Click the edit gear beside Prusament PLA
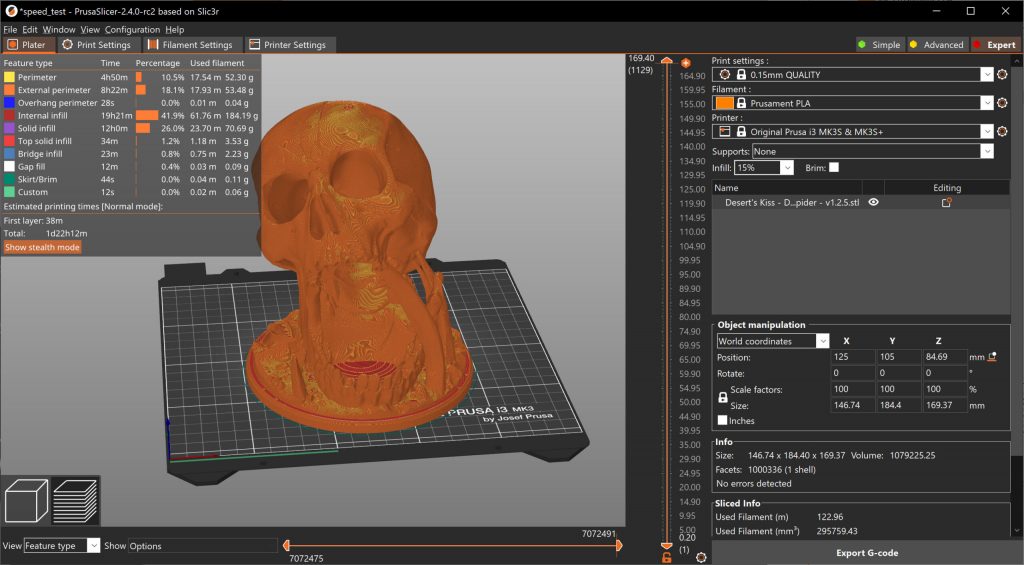This screenshot has width=1024, height=565. [1002, 103]
